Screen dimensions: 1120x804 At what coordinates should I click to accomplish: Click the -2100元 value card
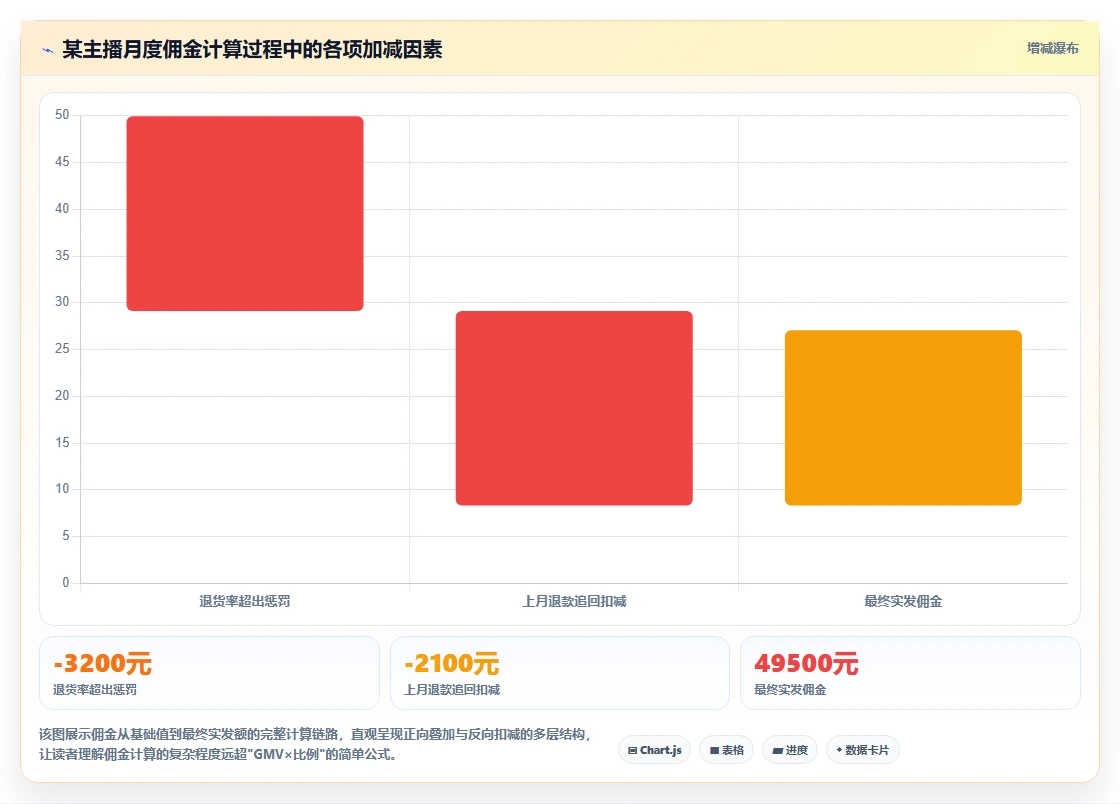(560, 673)
